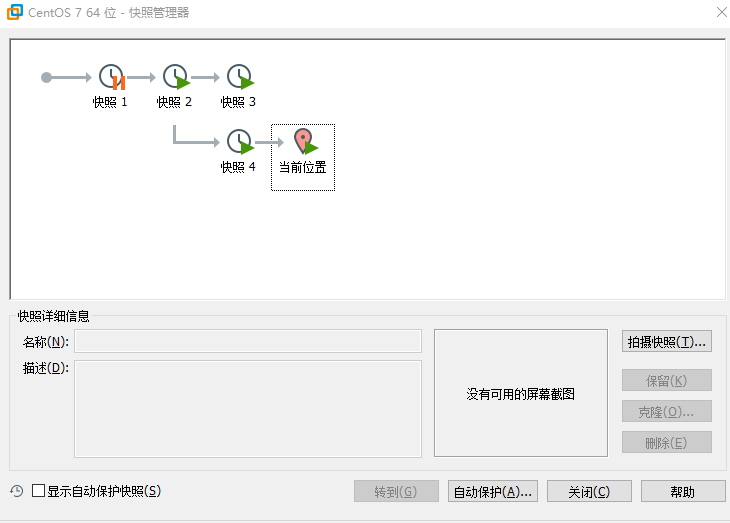Viewport: 730px width, 523px height.
Task: Click the 拍摄快照(T)... button
Action: (667, 342)
